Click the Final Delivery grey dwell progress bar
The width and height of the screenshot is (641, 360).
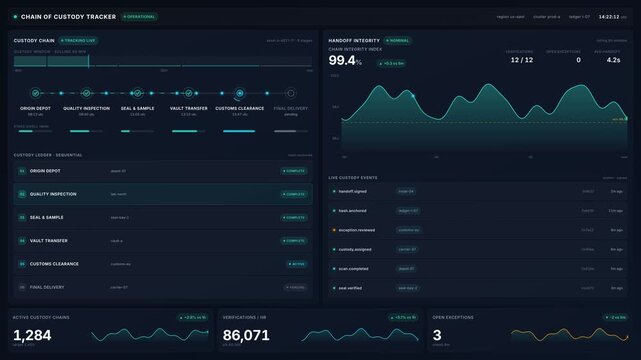click(291, 131)
